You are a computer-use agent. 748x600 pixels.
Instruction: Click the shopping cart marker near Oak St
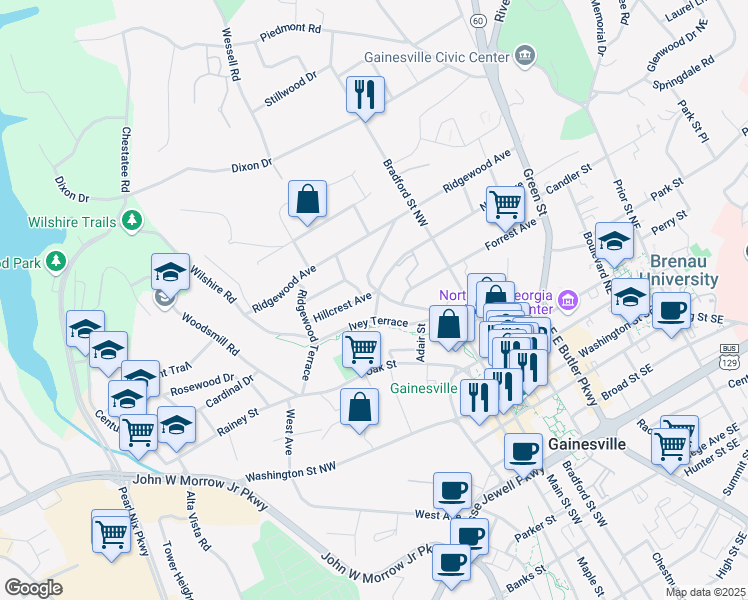361,350
